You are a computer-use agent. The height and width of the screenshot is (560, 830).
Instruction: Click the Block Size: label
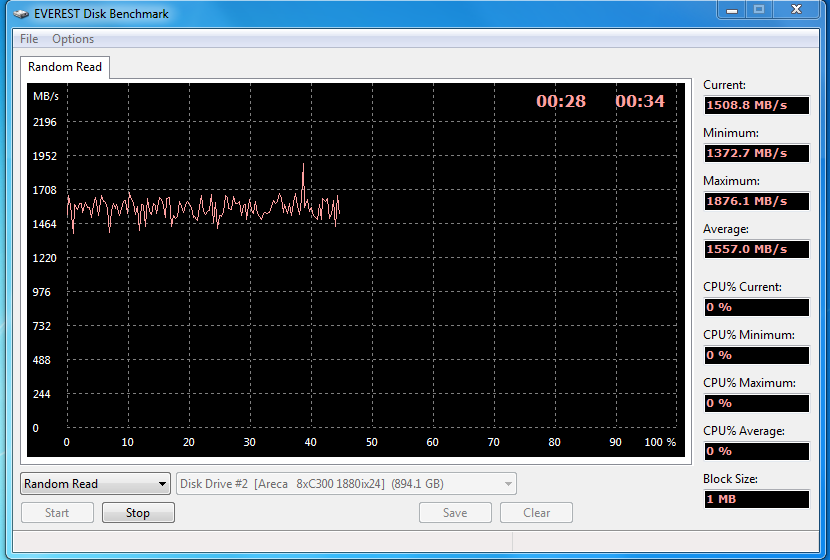(x=730, y=479)
